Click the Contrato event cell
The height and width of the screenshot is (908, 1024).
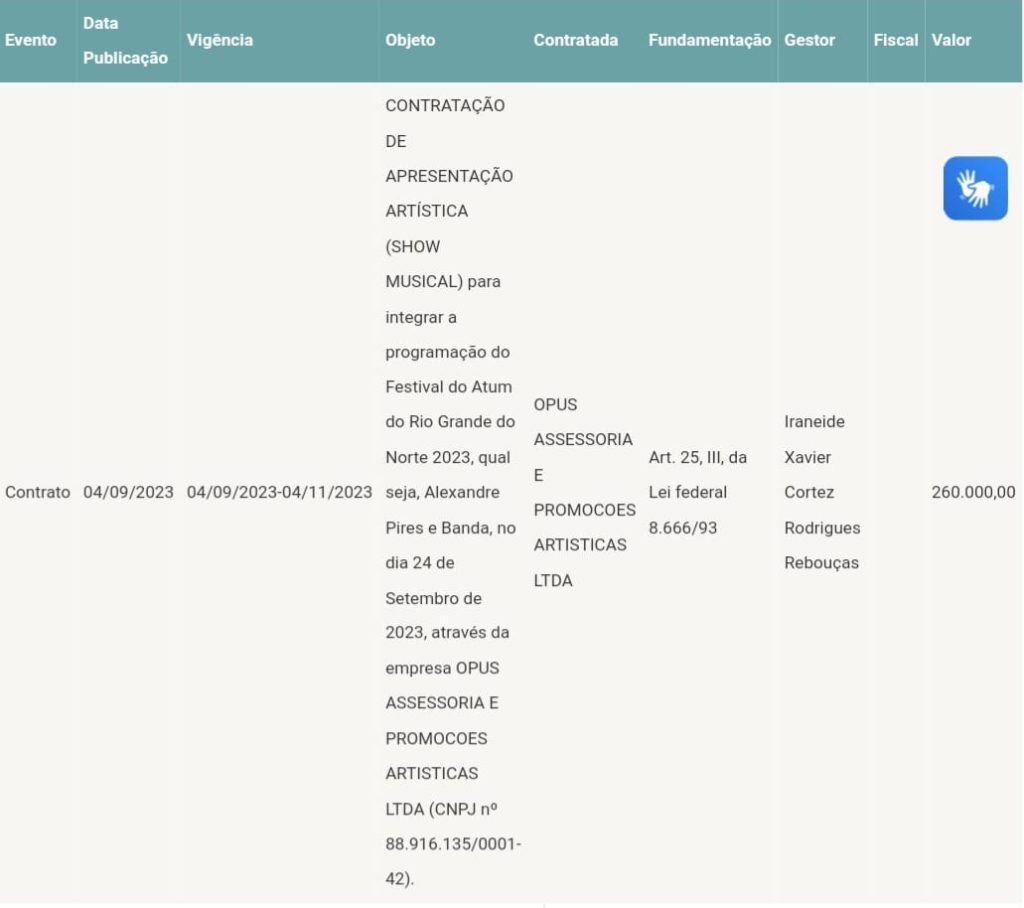click(x=38, y=492)
